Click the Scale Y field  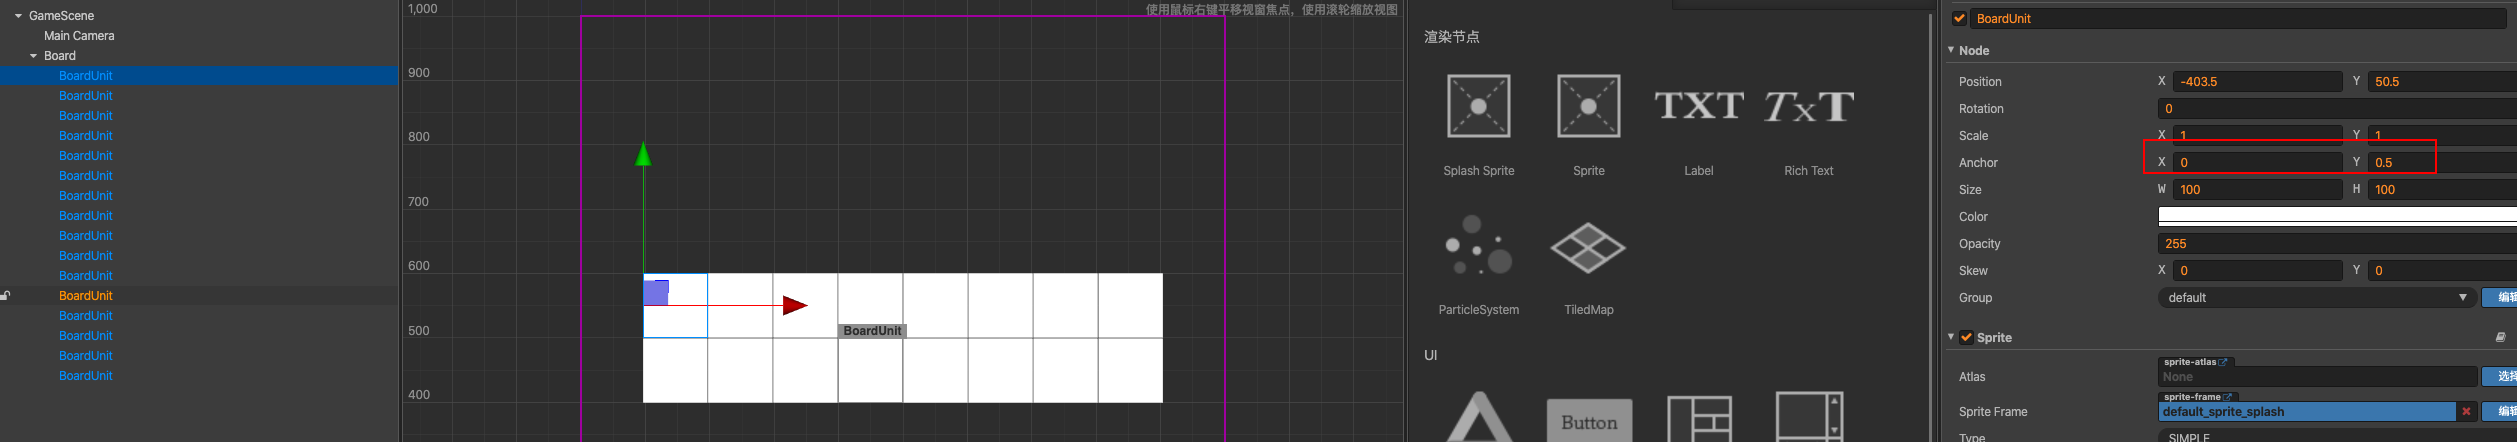point(2442,136)
